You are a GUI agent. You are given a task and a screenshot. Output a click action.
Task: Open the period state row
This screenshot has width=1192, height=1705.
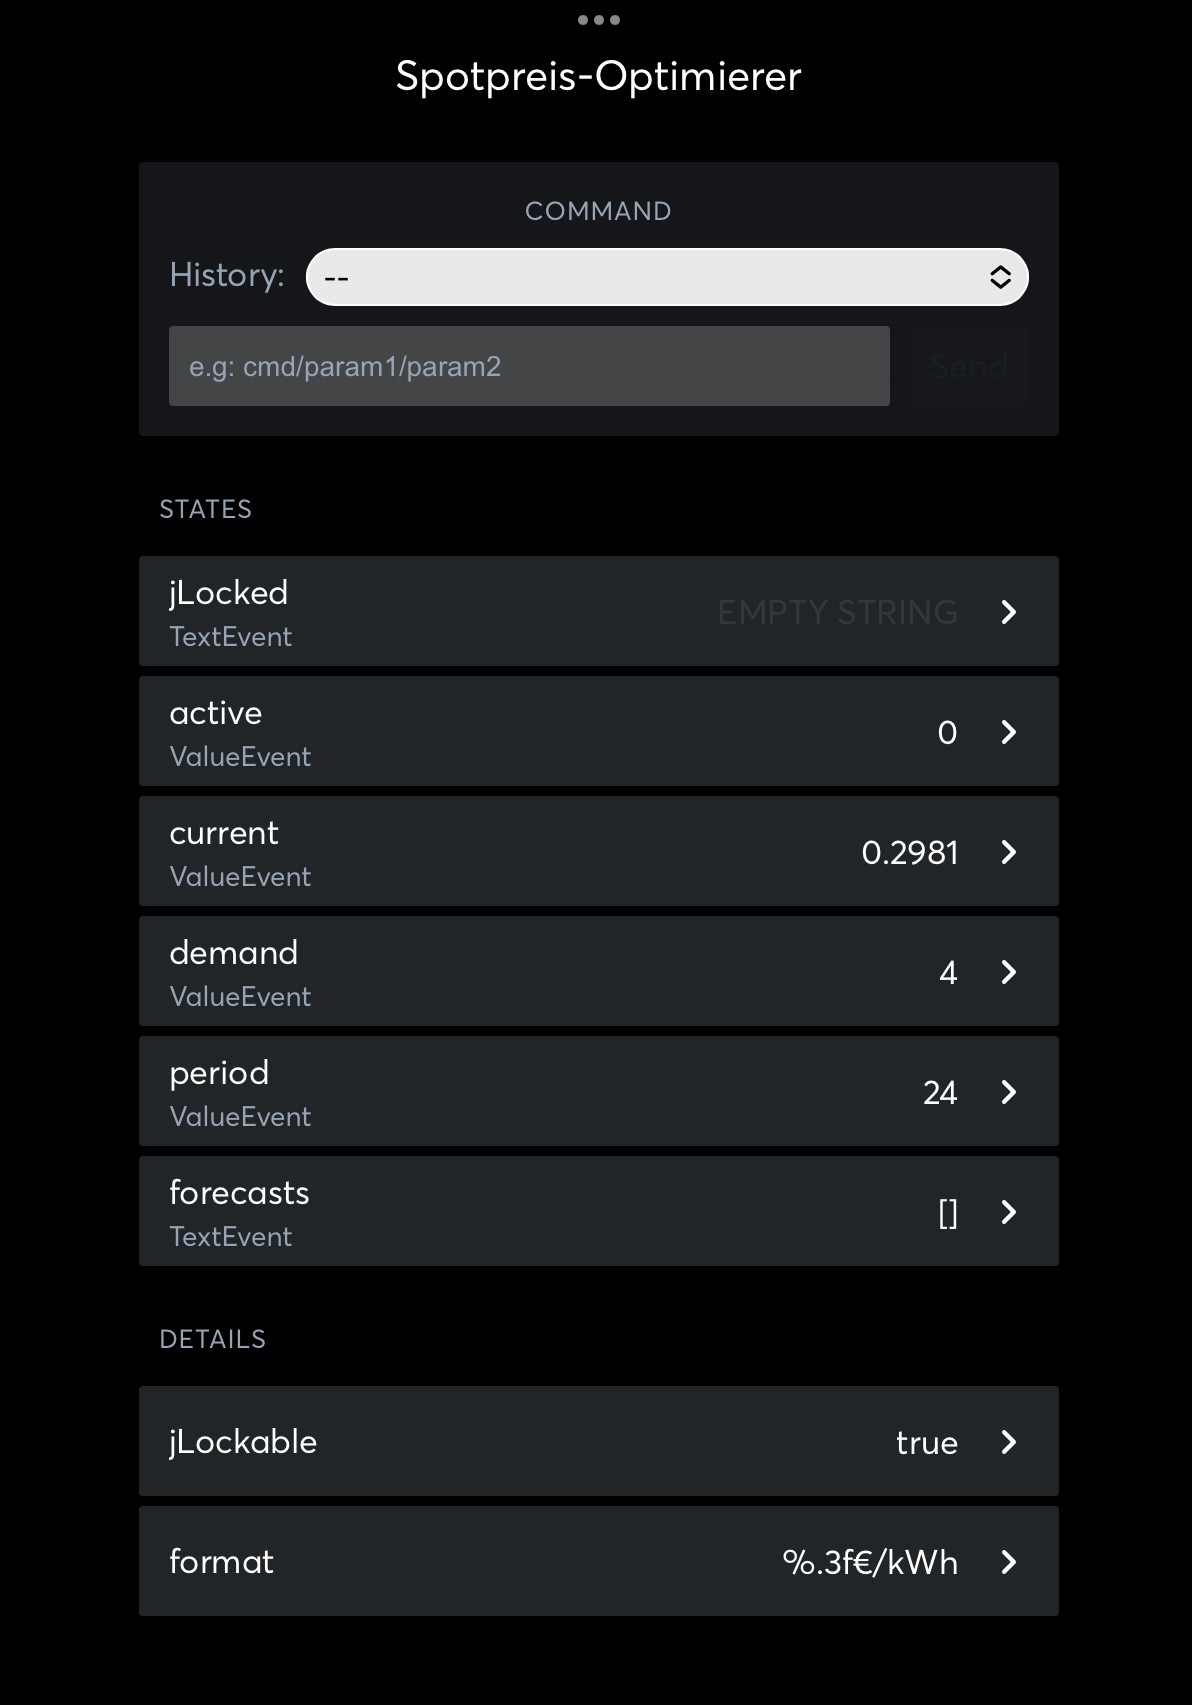pyautogui.click(x=598, y=1091)
